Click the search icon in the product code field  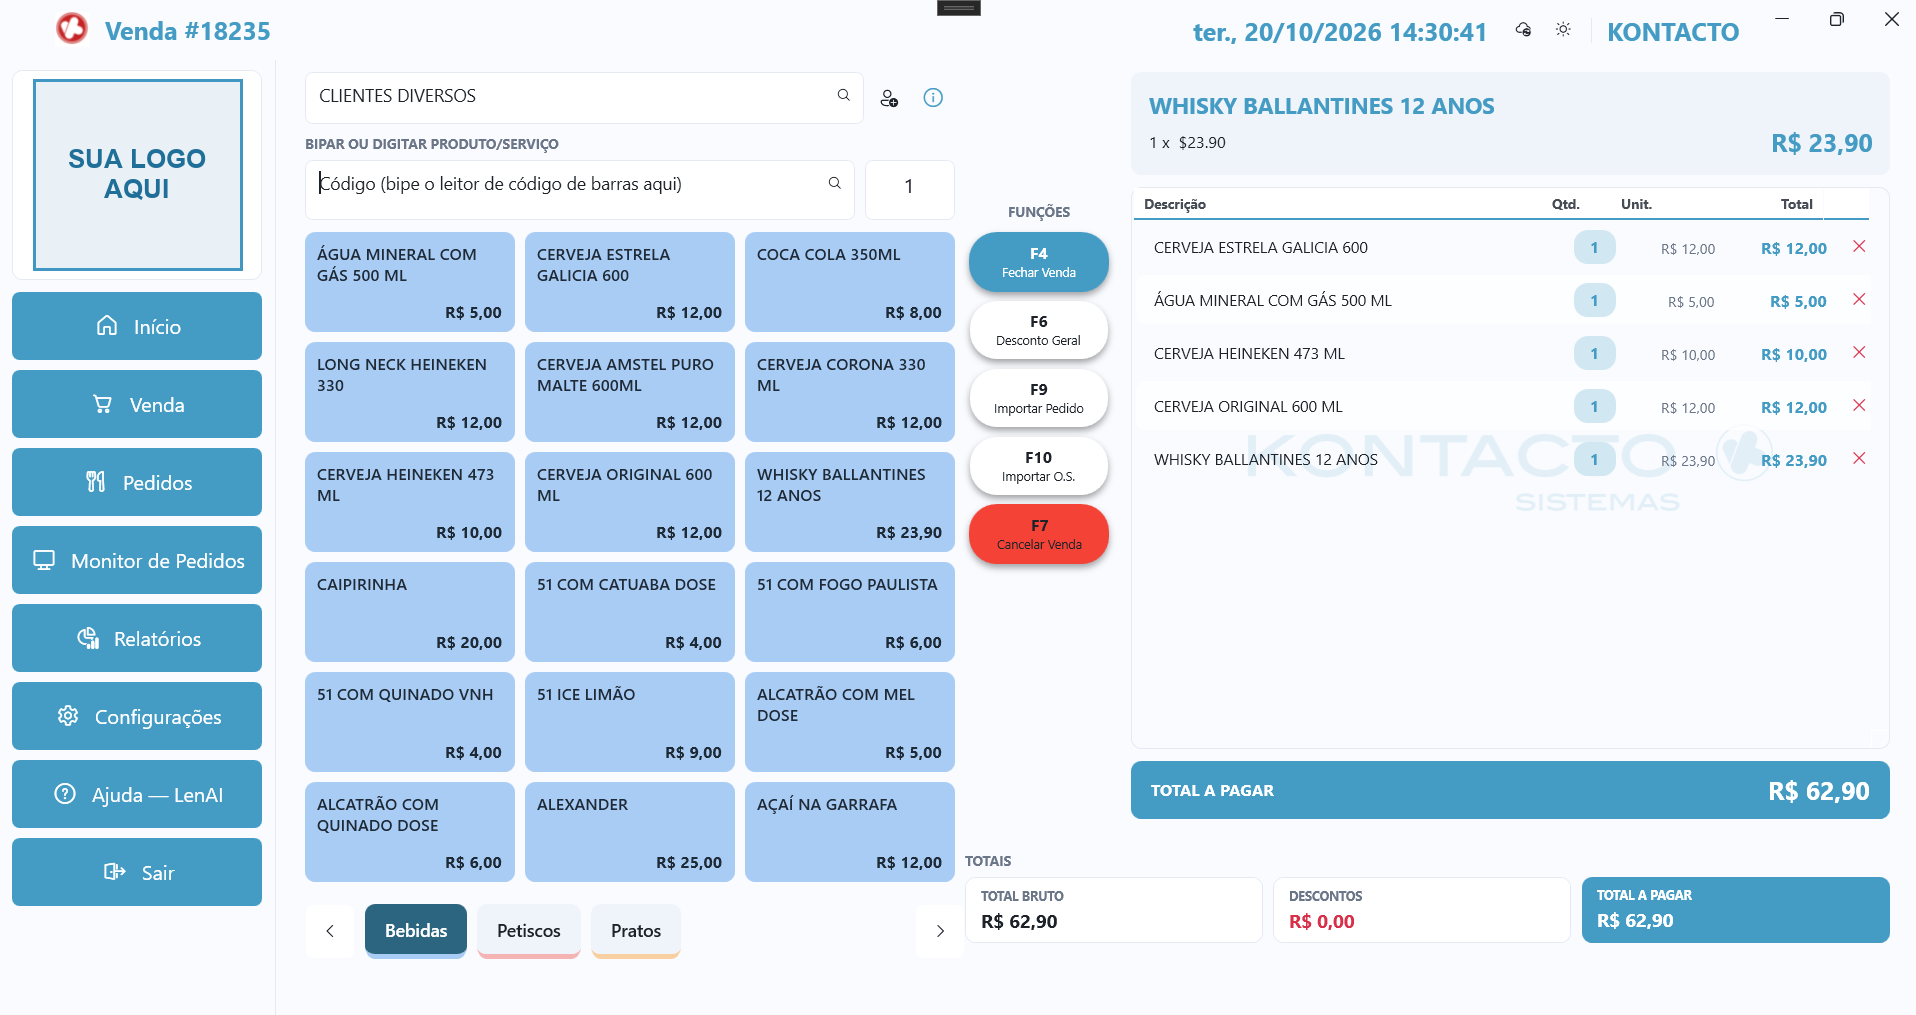[834, 183]
